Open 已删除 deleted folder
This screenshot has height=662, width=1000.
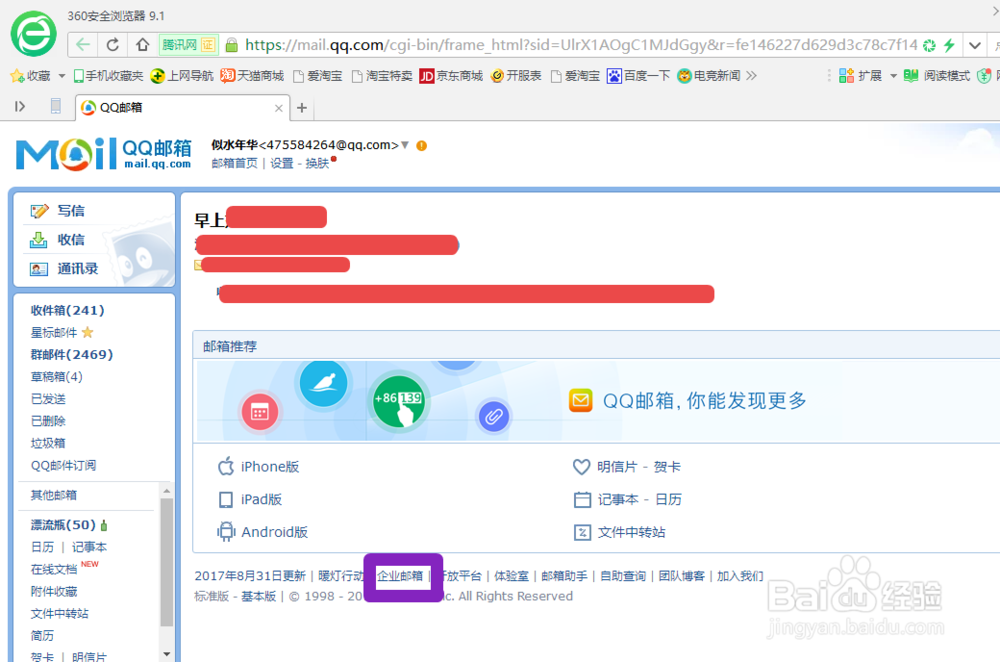tap(48, 421)
